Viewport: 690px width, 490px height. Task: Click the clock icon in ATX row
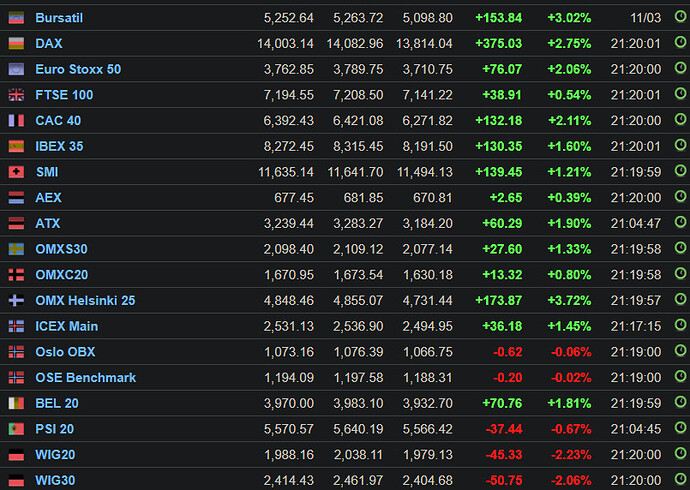(680, 222)
